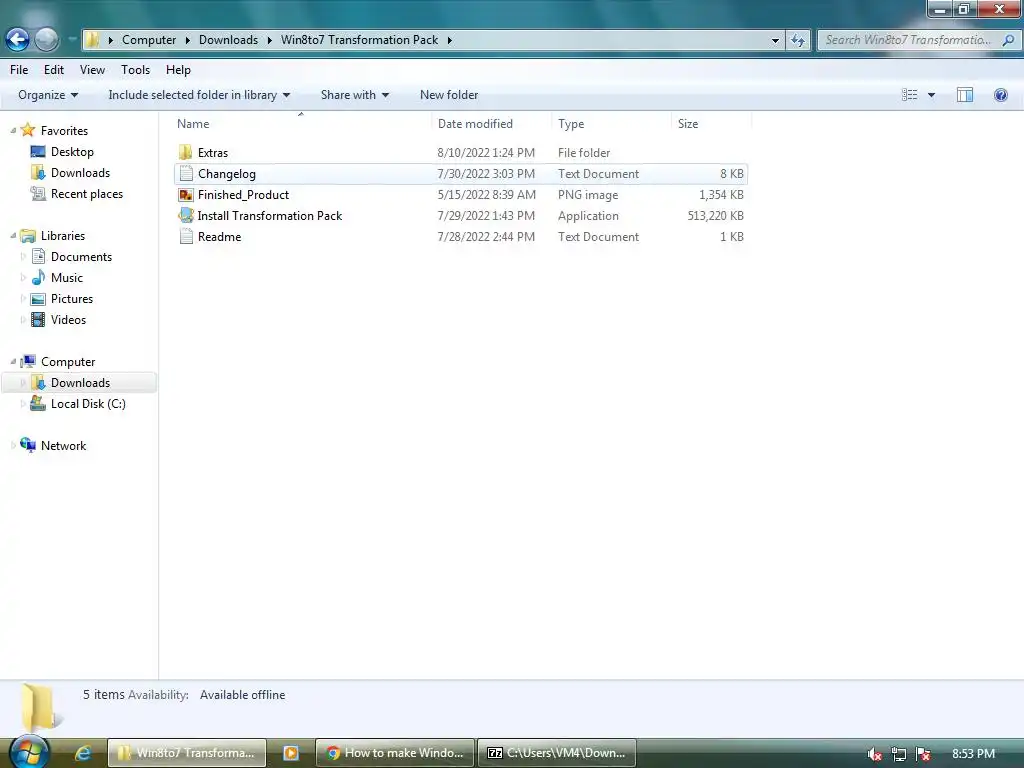
Task: Click the Local Disk (C:) drive icon
Action: click(38, 403)
